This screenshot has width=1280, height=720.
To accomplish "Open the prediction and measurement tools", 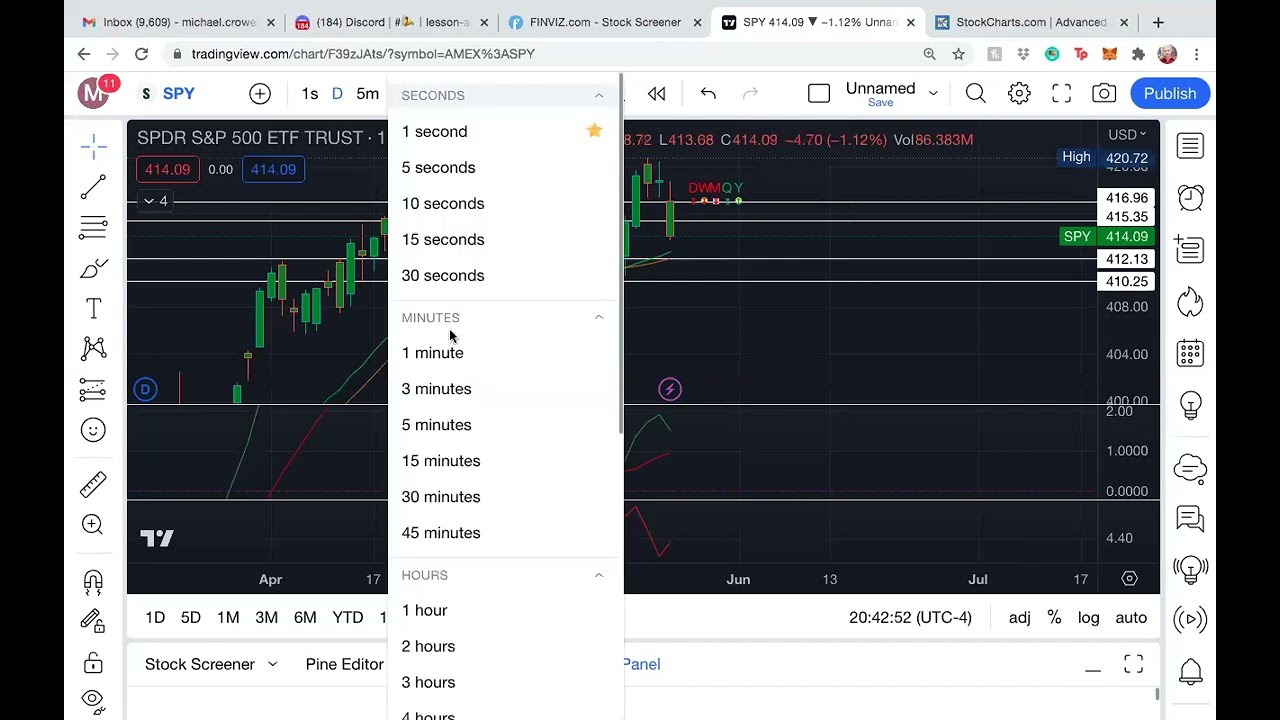I will [93, 389].
